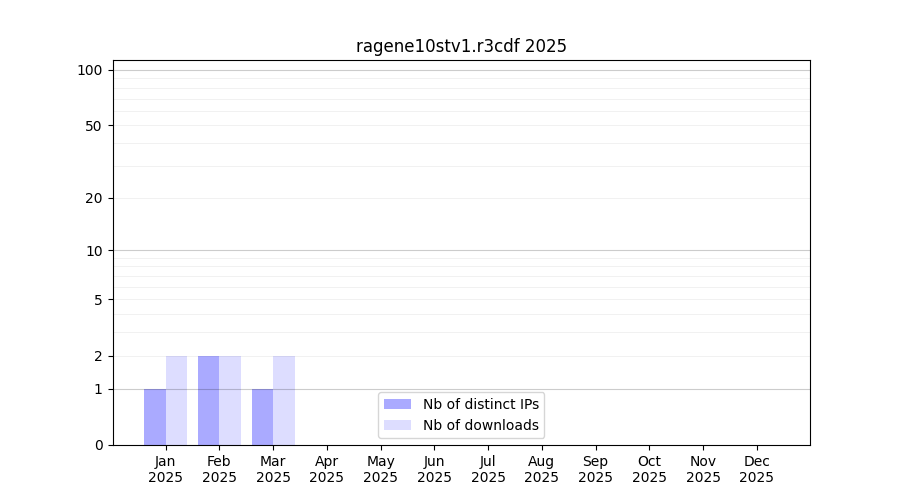Click the 0 y-axis tick label
This screenshot has width=900, height=500.
(98, 445)
